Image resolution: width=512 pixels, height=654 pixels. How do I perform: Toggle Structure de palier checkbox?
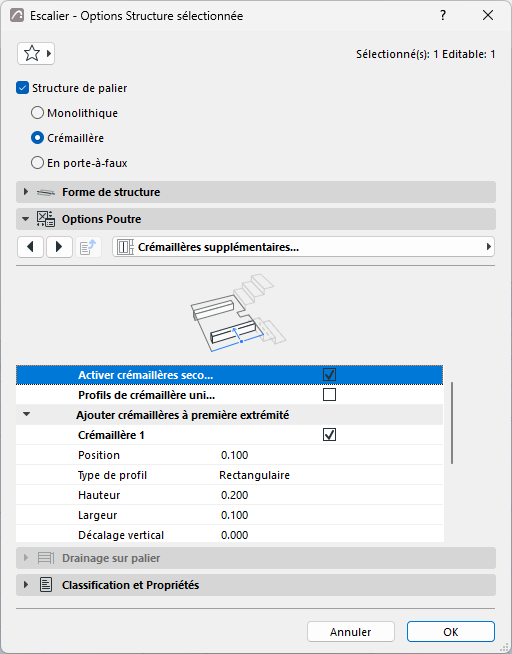point(22,88)
